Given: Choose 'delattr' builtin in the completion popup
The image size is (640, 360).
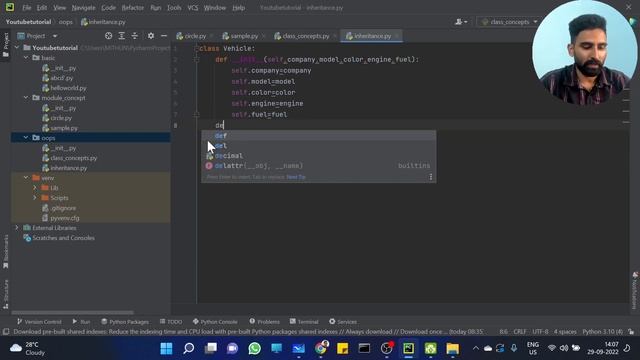Looking at the screenshot, I should tap(318, 166).
